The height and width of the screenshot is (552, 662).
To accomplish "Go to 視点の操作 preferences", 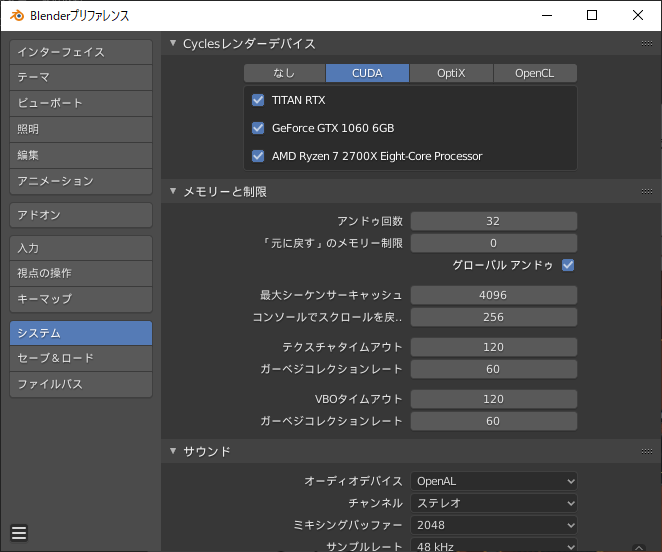I will (x=81, y=273).
